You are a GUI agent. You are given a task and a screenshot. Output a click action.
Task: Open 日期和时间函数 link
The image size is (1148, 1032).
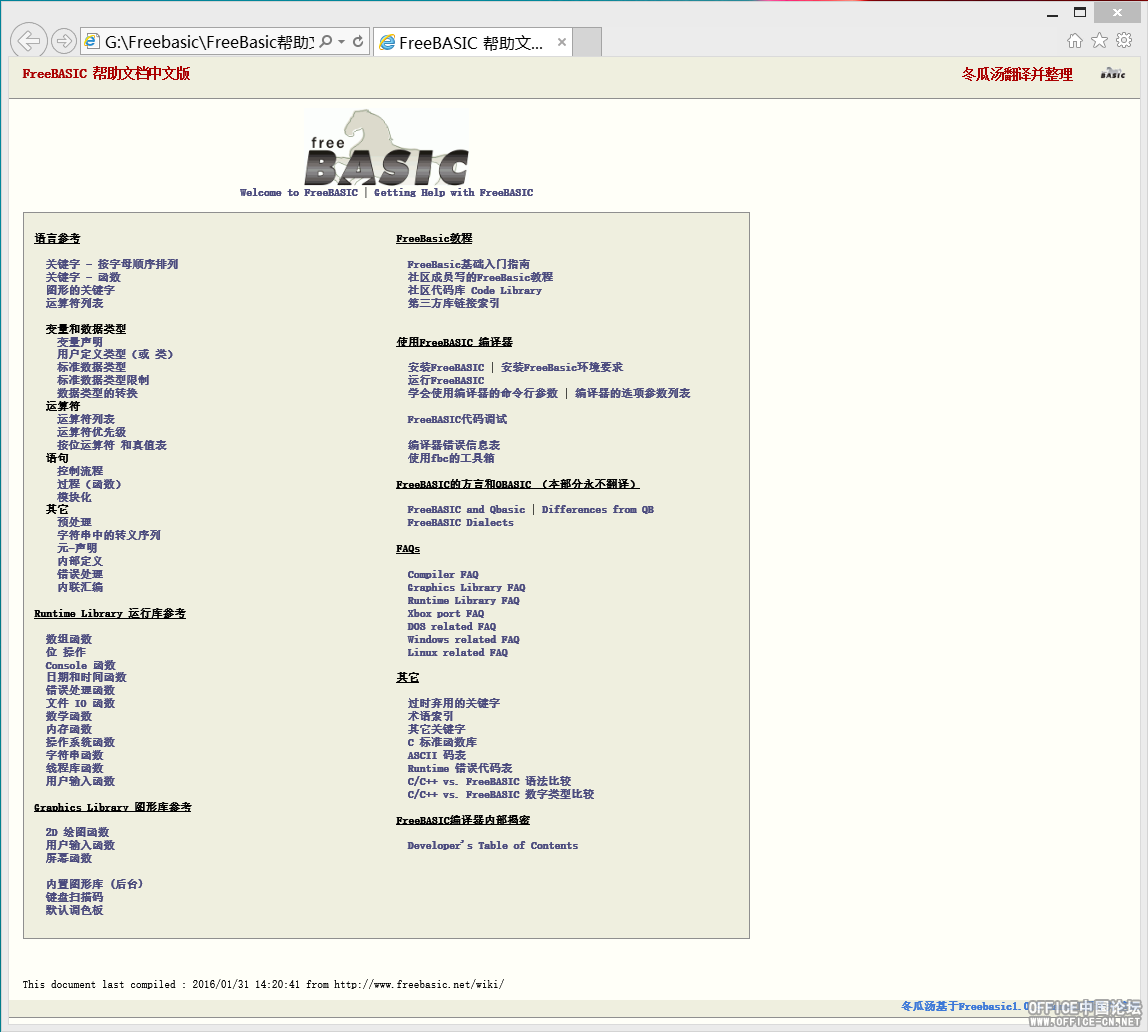[86, 677]
